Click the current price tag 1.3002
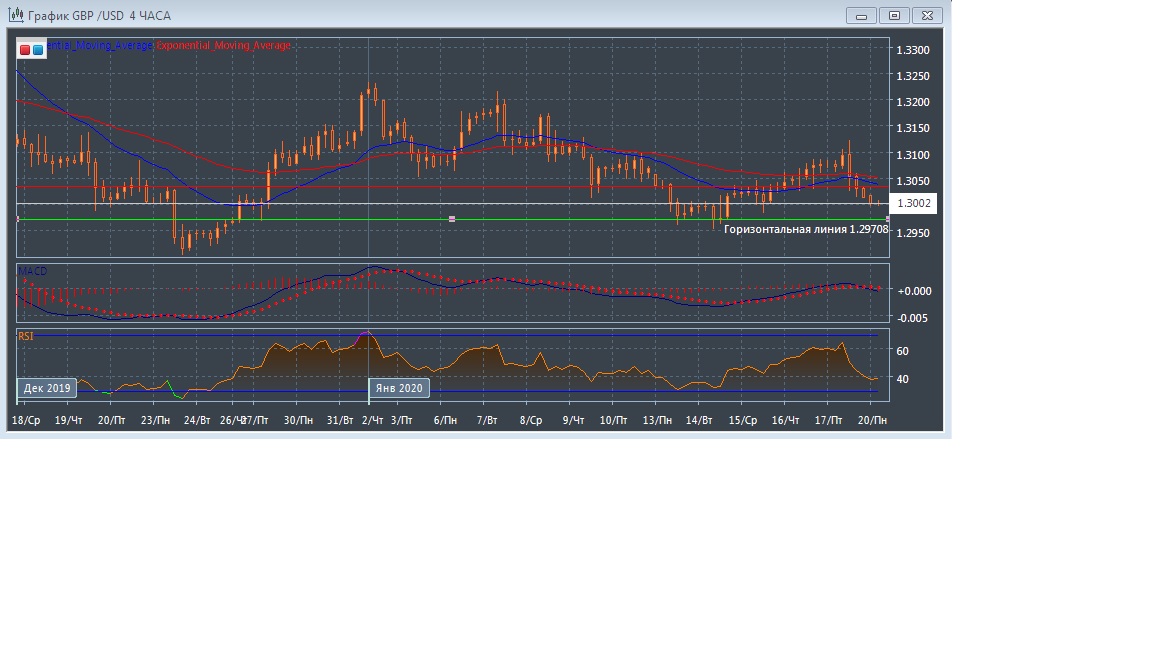Viewport: 1152px width, 648px height. point(914,203)
